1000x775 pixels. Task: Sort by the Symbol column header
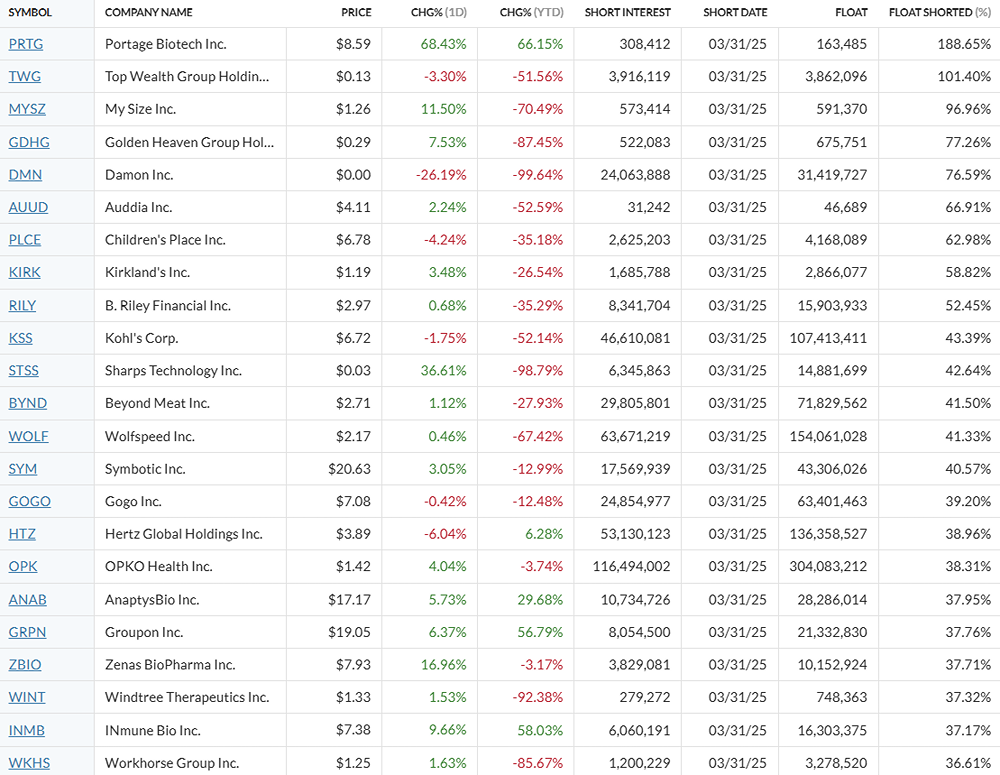click(30, 12)
